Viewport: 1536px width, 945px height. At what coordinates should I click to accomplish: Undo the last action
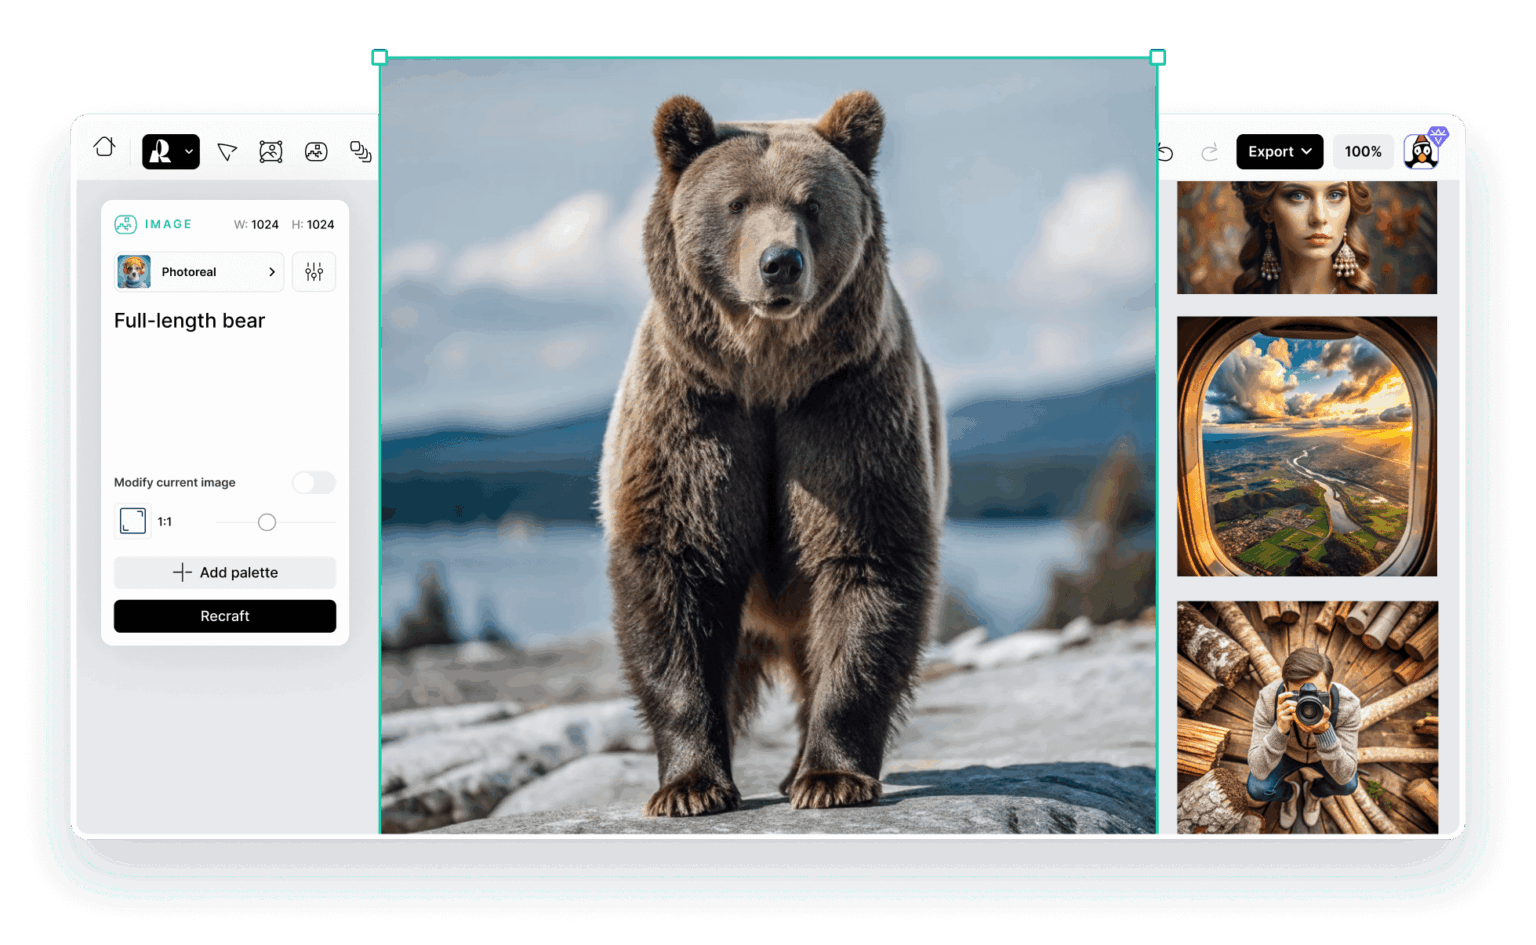coord(1166,152)
